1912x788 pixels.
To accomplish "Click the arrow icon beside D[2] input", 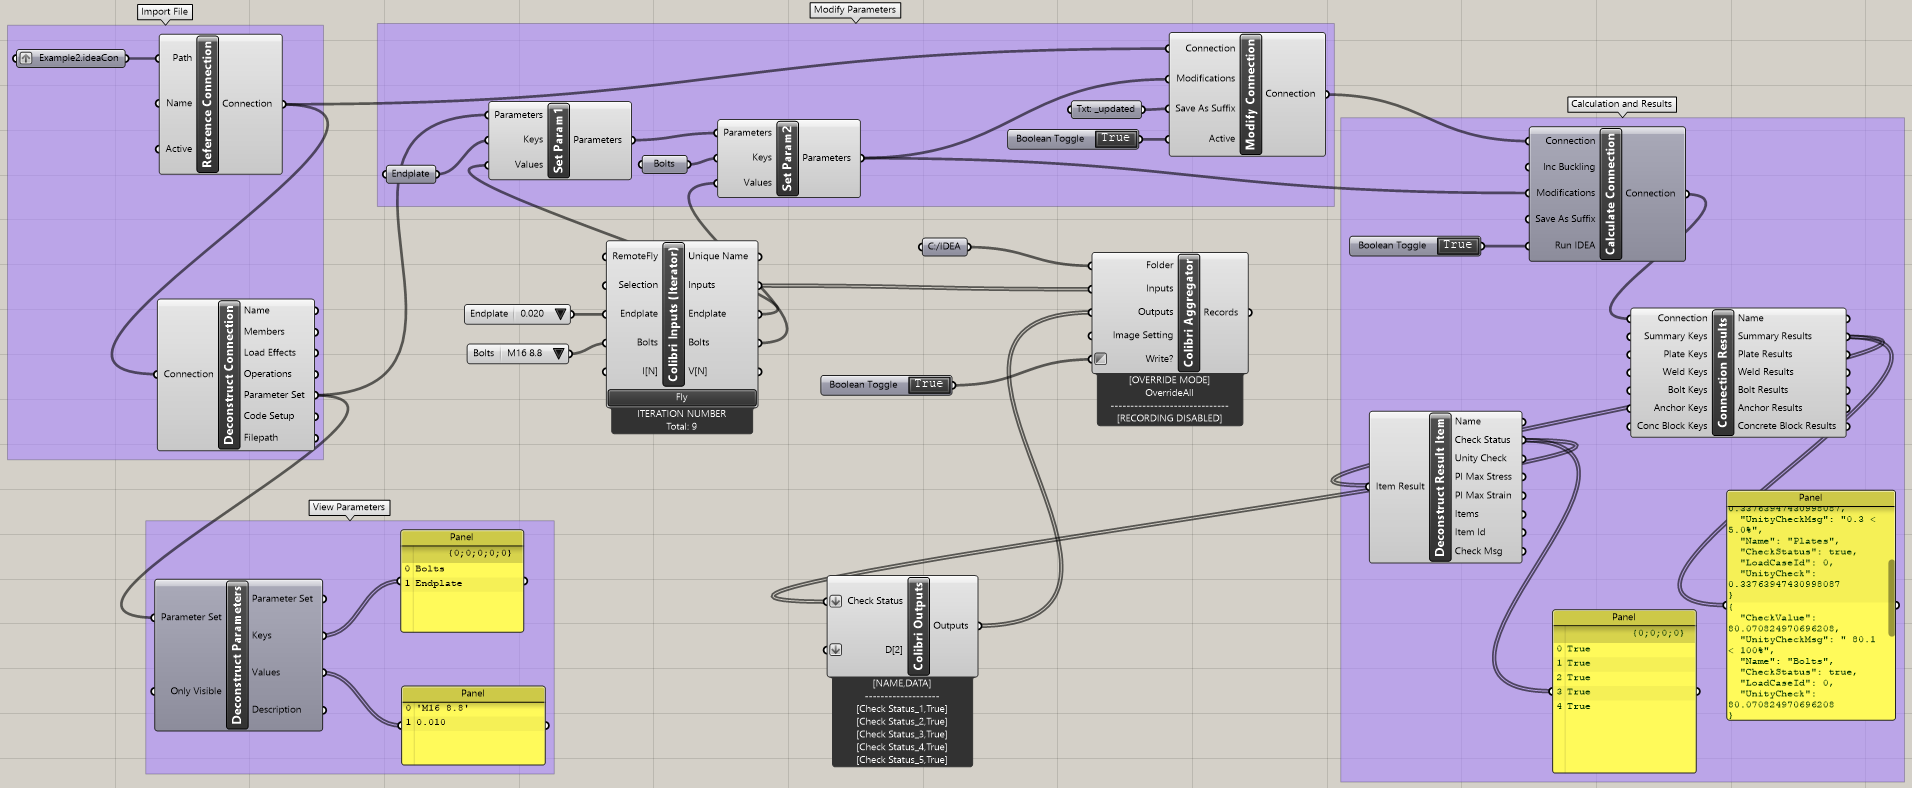I will (x=836, y=650).
